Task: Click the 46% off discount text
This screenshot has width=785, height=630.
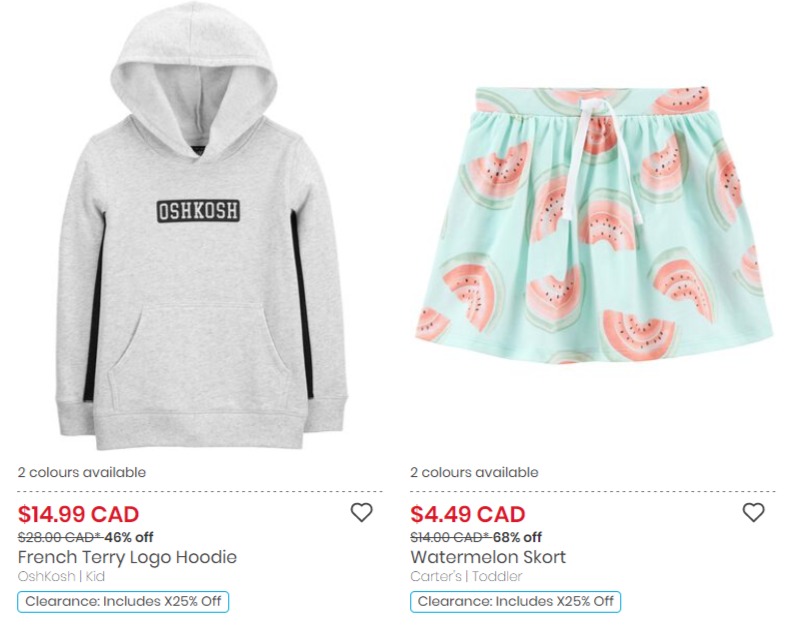Action: (129, 537)
